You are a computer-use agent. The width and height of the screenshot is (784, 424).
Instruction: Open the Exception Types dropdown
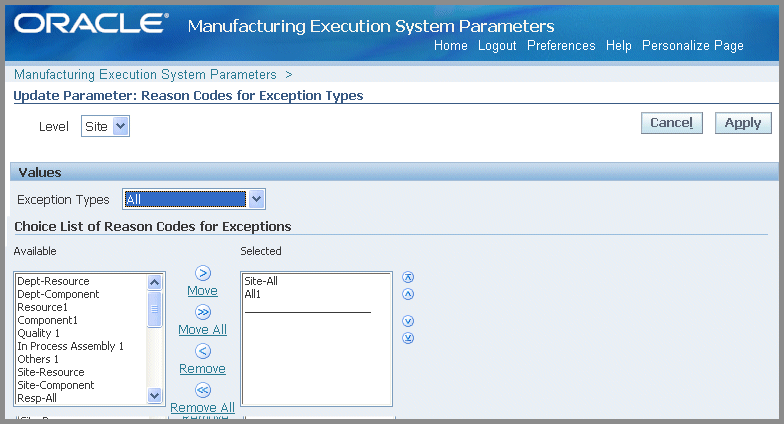tap(194, 199)
